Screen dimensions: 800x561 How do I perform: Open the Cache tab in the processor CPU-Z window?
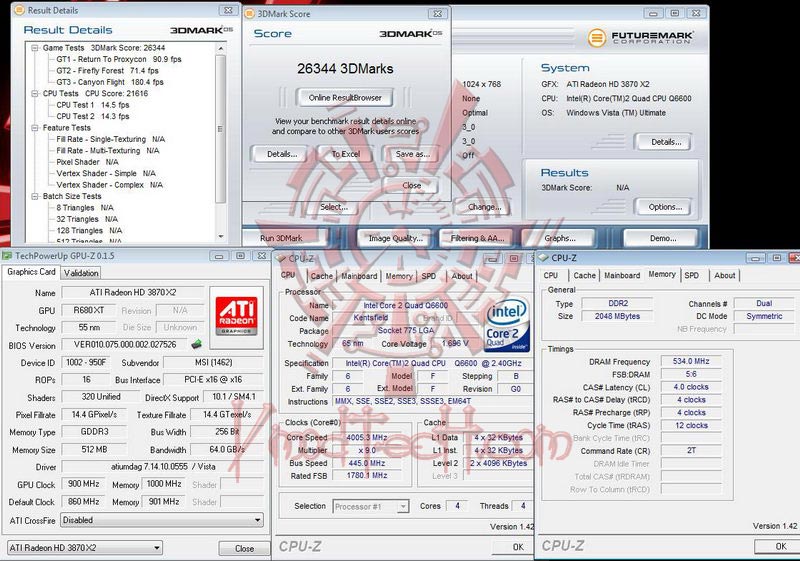[321, 276]
